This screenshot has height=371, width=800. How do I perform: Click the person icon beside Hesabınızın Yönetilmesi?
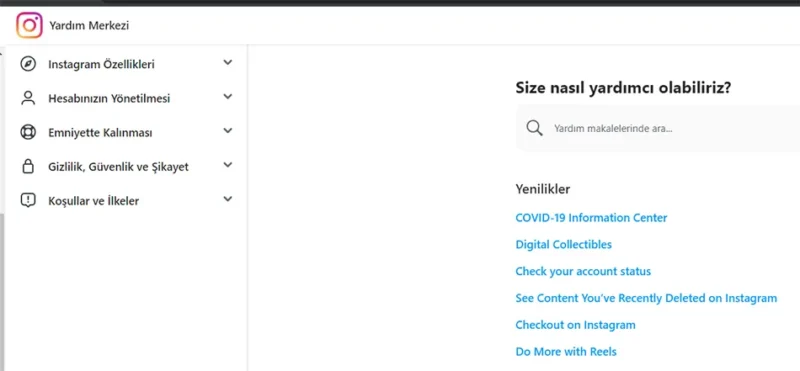coord(28,98)
